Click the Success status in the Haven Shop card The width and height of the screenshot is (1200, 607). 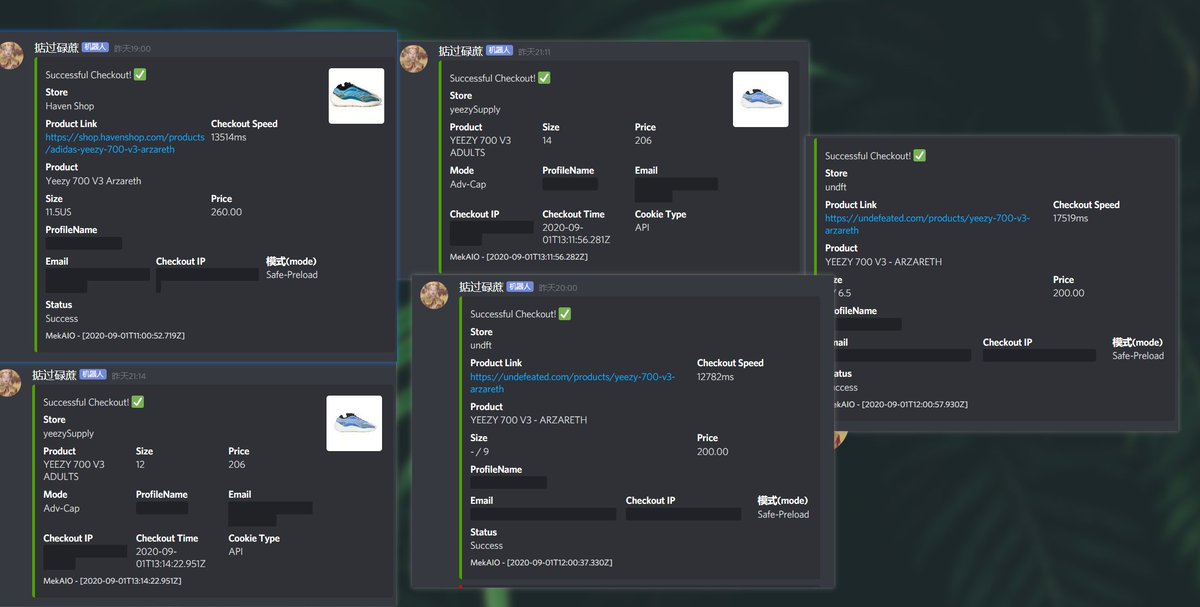tap(62, 319)
